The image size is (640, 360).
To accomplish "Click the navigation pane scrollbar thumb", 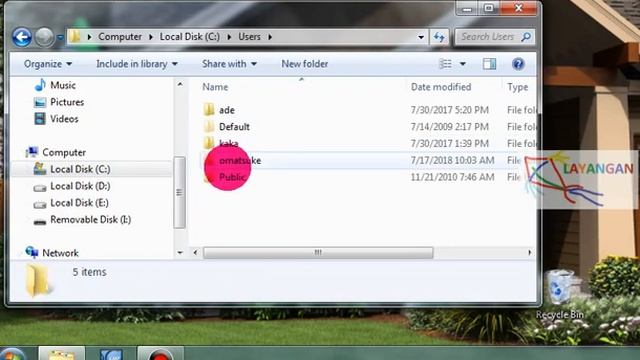I will [x=179, y=192].
